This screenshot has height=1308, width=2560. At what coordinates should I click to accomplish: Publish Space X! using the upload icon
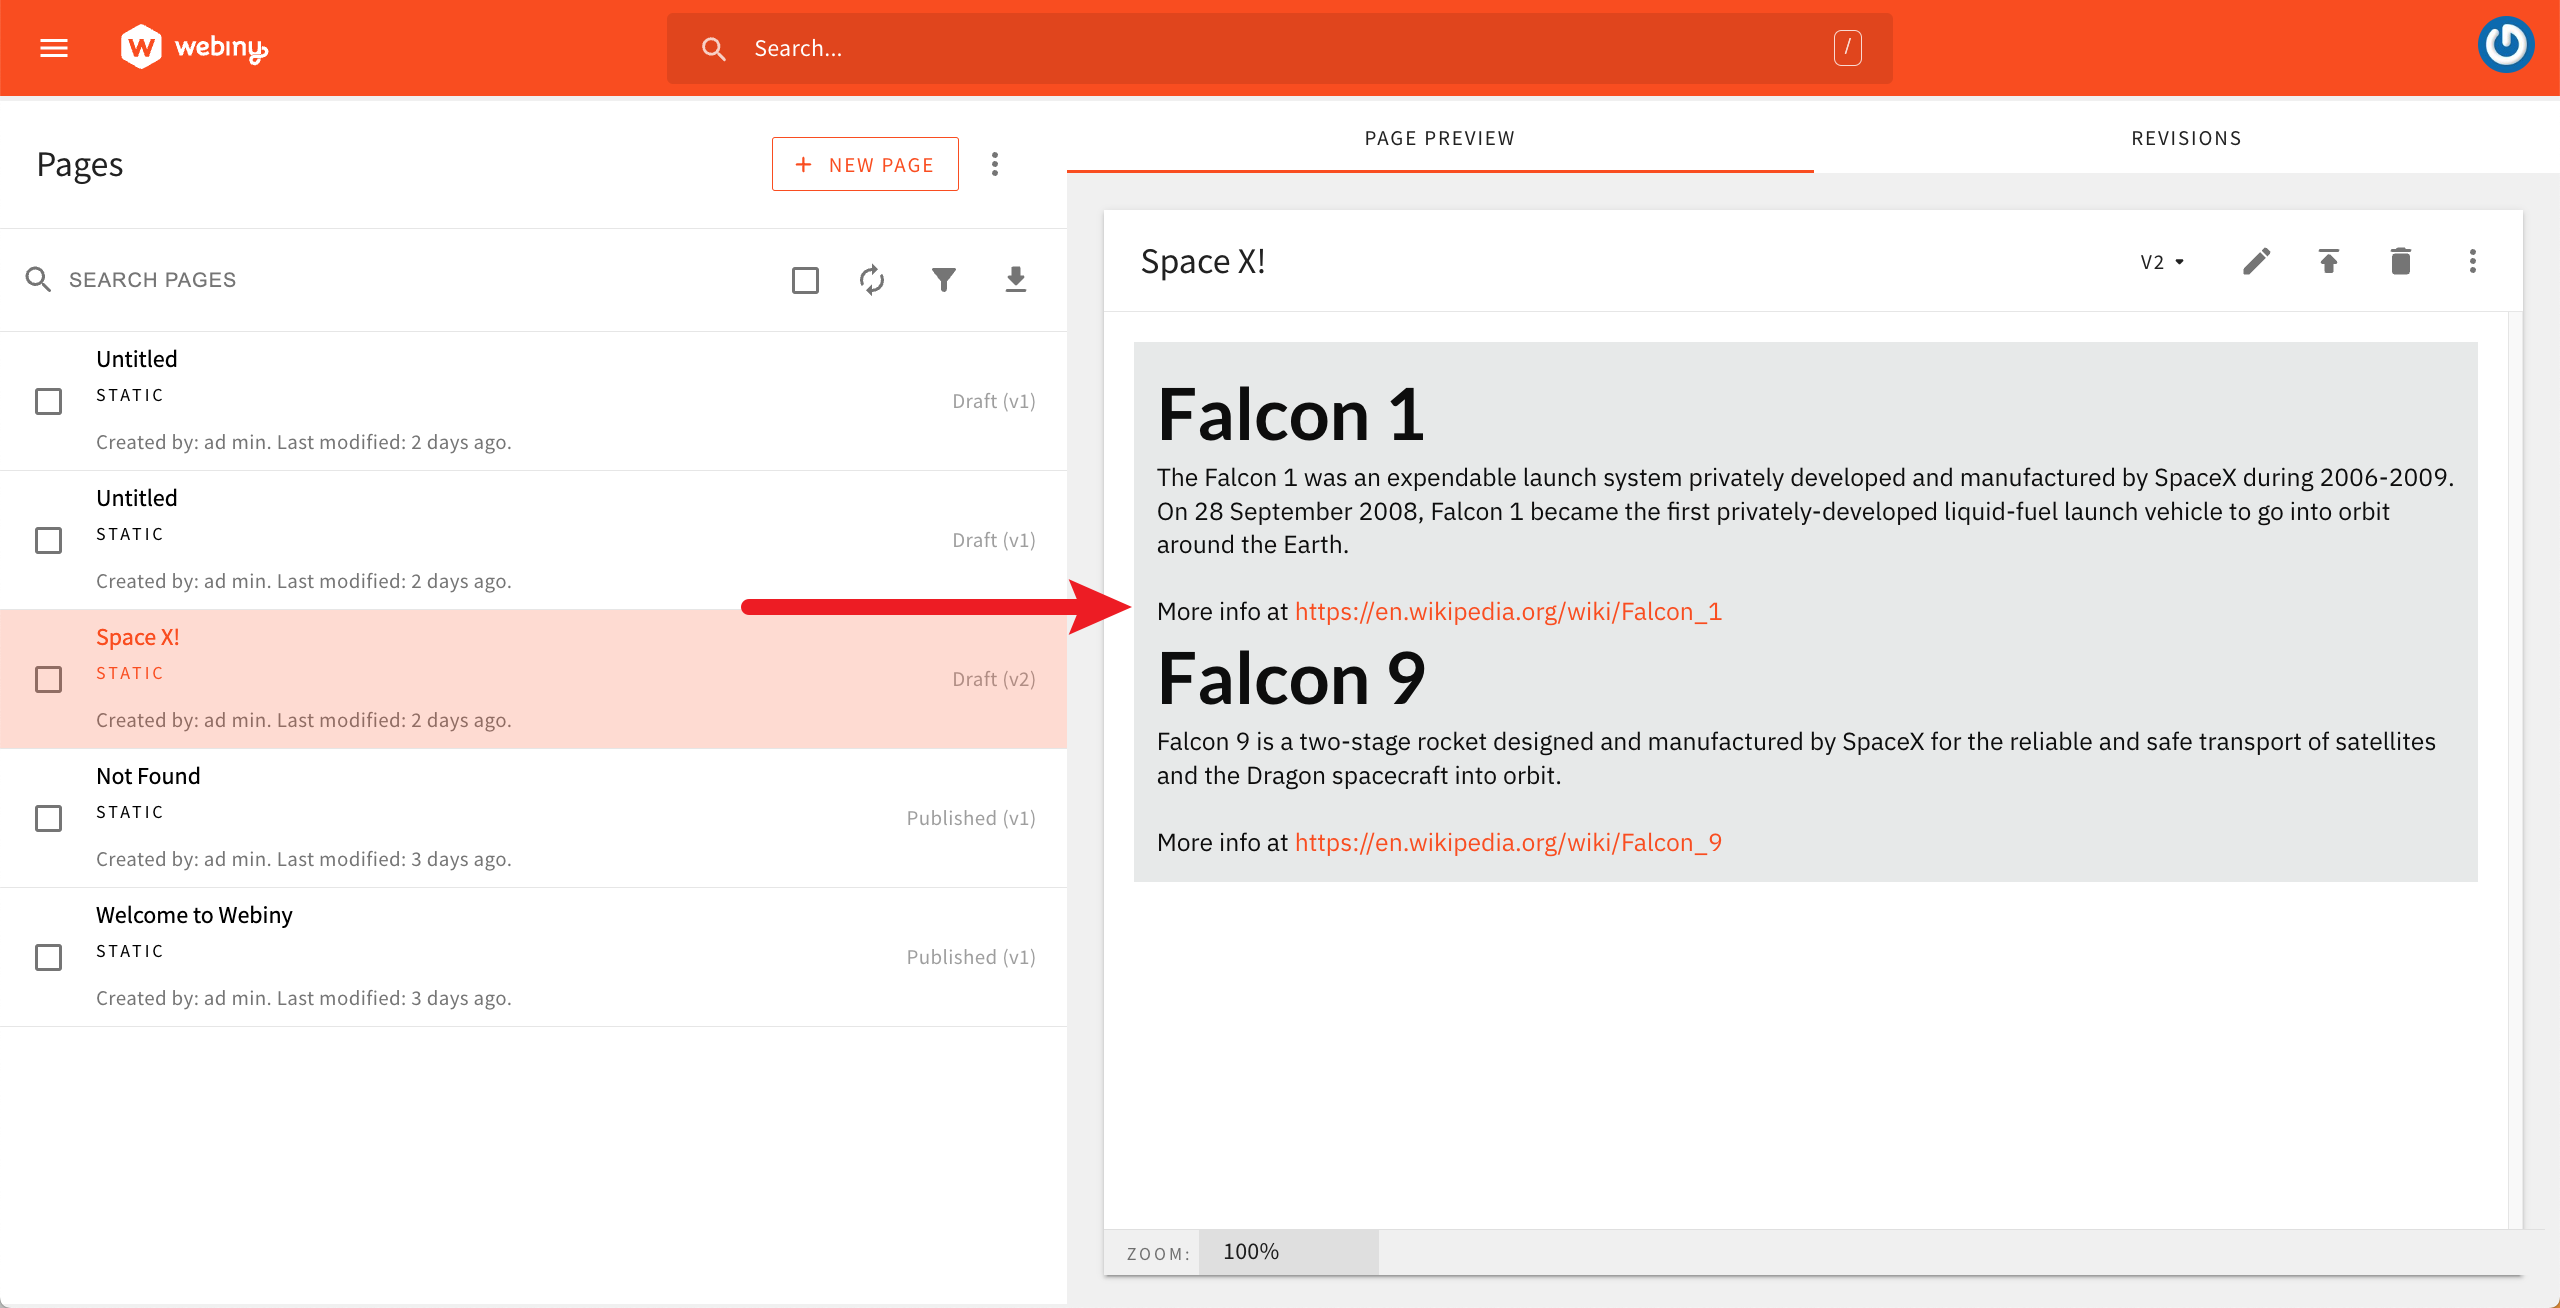2328,261
